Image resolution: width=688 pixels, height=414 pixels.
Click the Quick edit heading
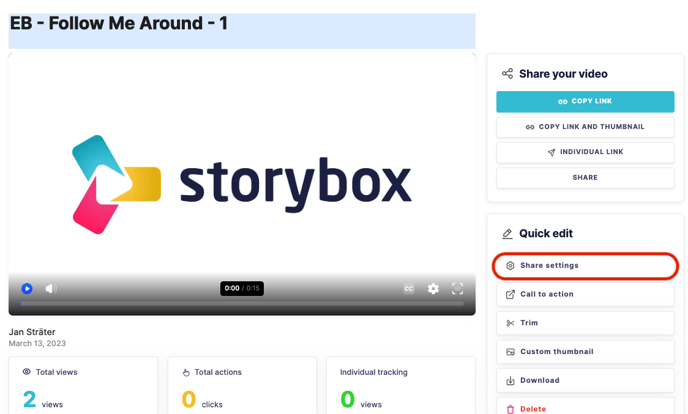pos(546,234)
